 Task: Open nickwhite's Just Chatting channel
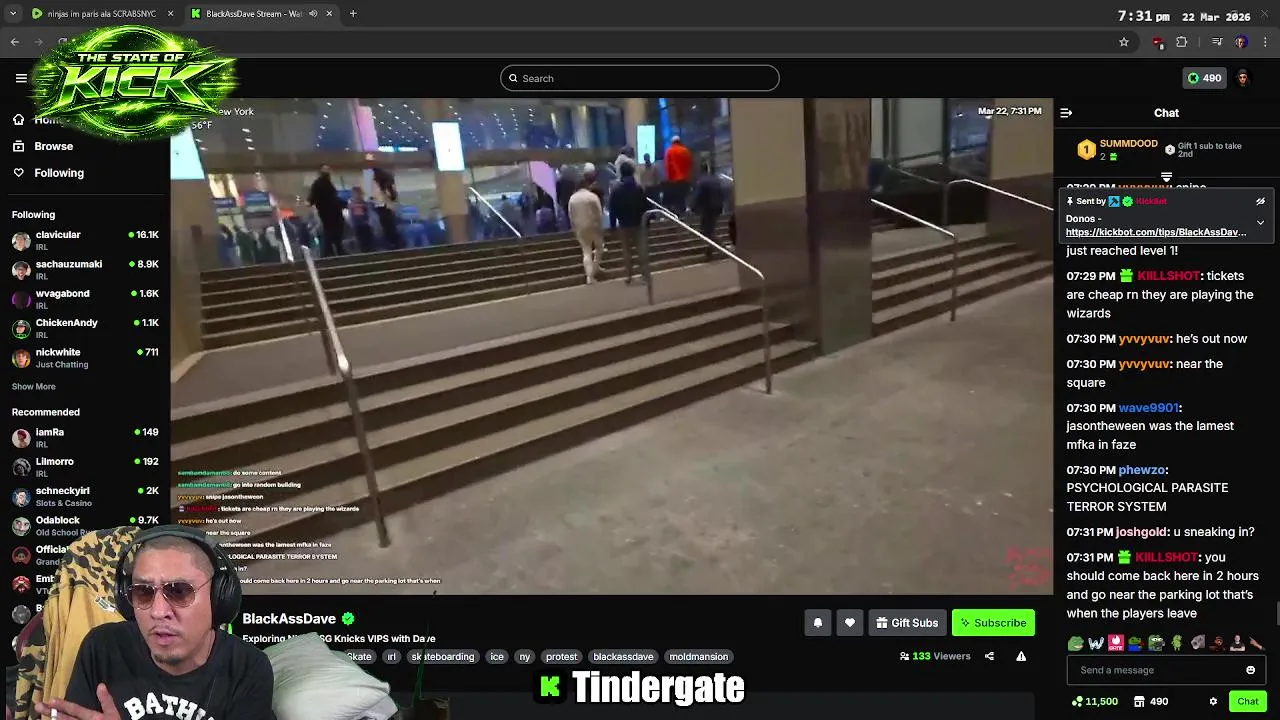(x=85, y=357)
